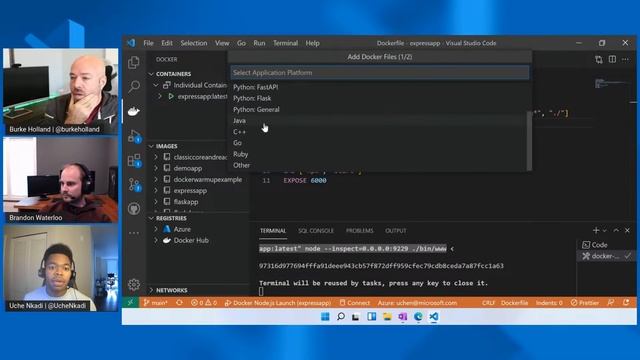This screenshot has width=640, height=360.
Task: Click the main branch in status bar
Action: tap(156, 303)
